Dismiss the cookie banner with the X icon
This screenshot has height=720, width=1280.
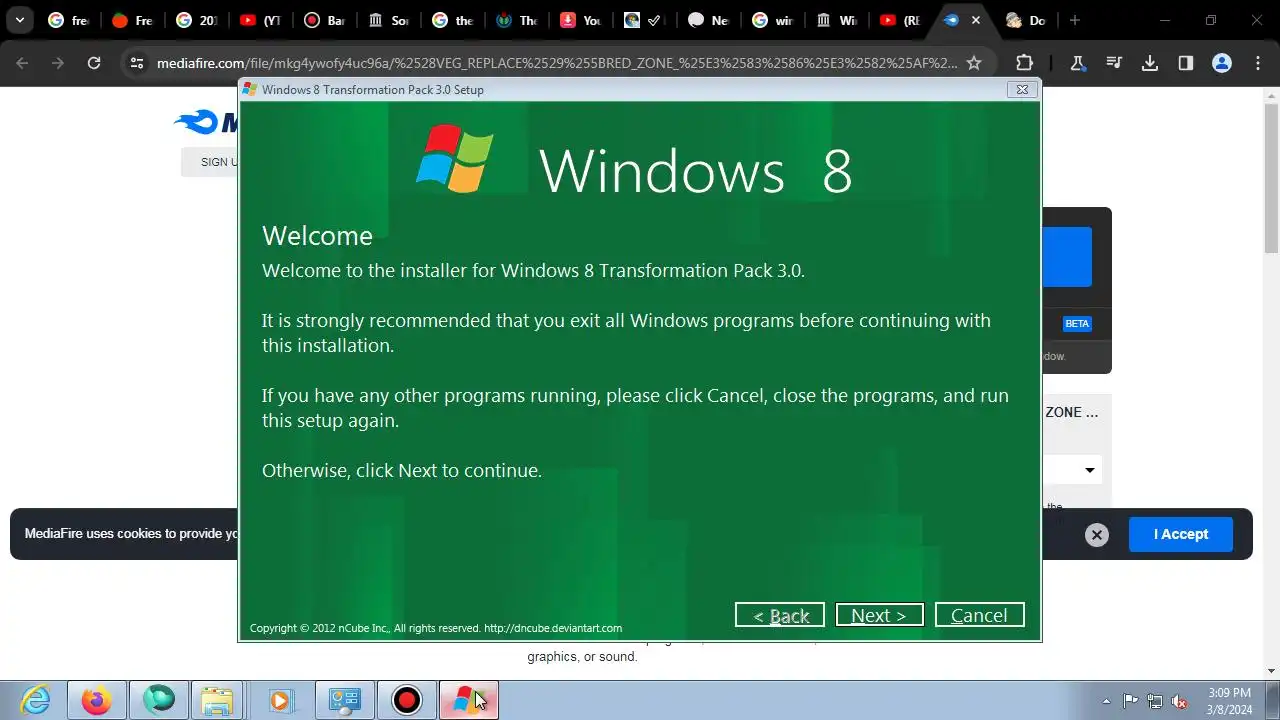[x=1097, y=535]
